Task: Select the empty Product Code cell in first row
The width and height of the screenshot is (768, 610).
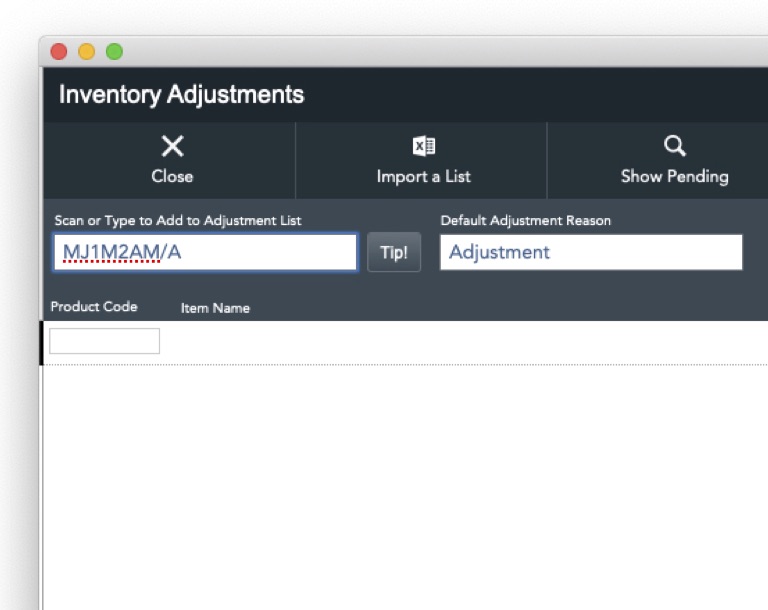Action: click(104, 341)
